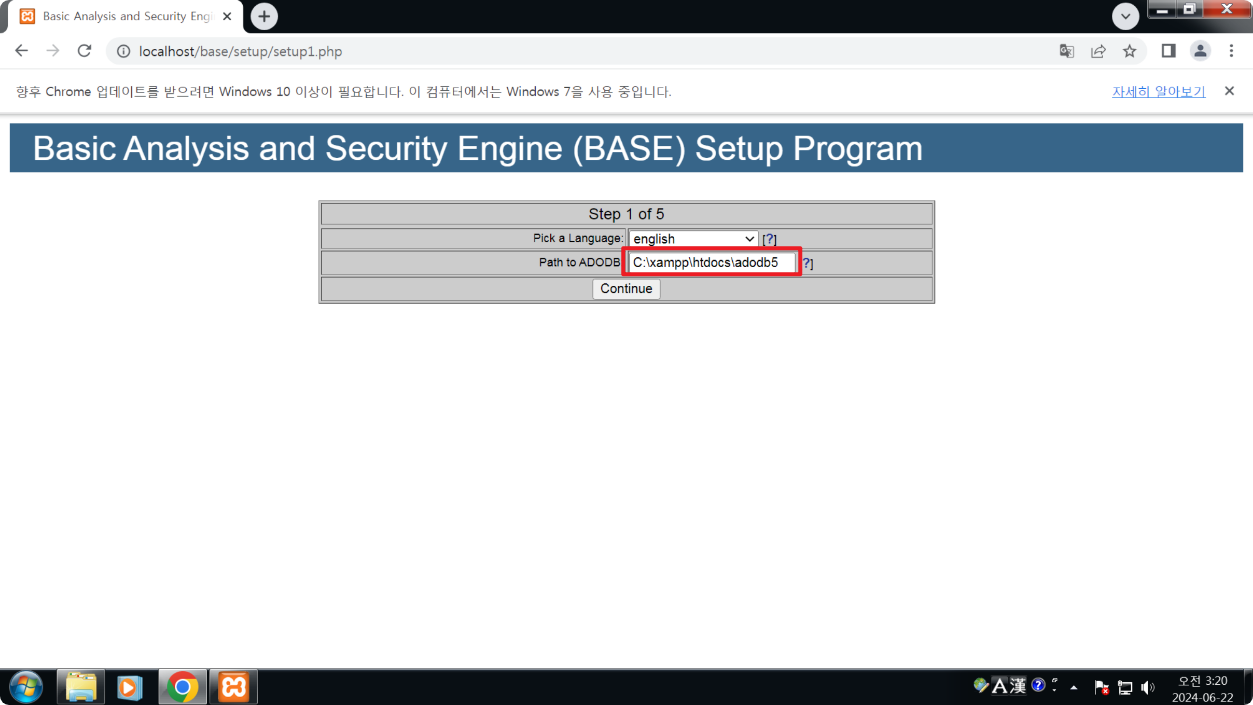The width and height of the screenshot is (1253, 705).
Task: Open the taskbar clock and date
Action: point(1202,688)
